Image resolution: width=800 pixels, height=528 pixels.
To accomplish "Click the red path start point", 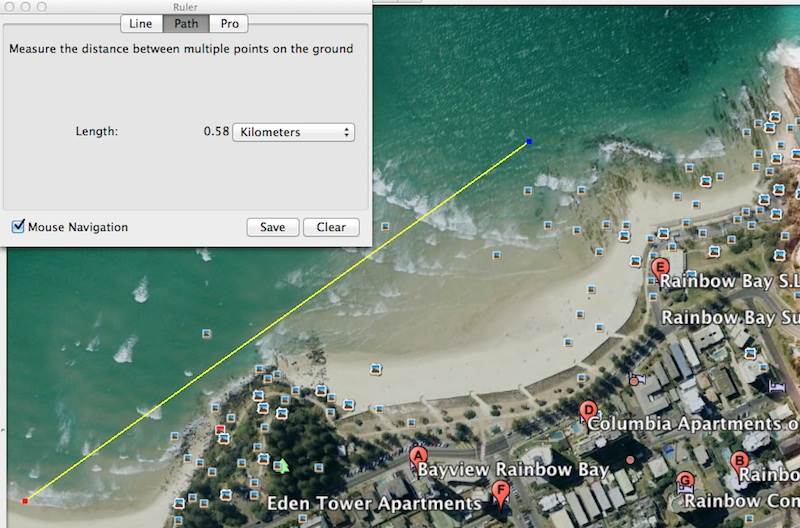I will [x=25, y=500].
